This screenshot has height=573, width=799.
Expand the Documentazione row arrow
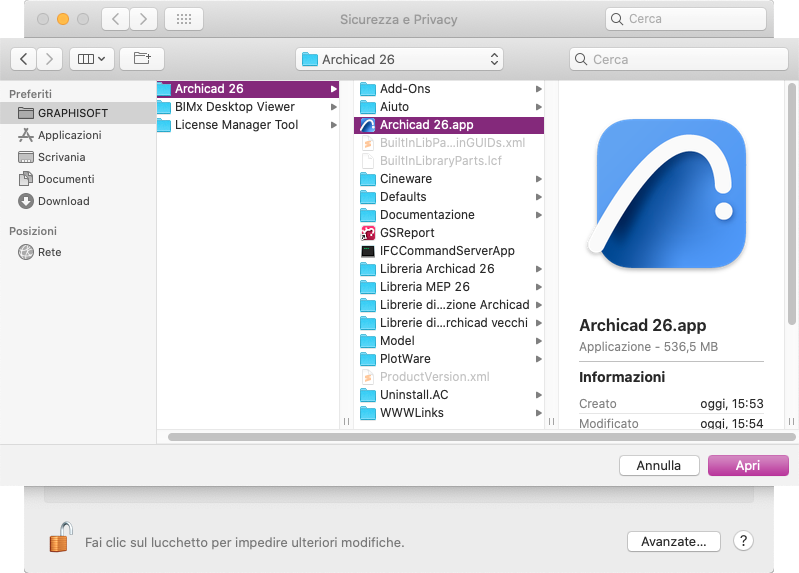(x=539, y=215)
